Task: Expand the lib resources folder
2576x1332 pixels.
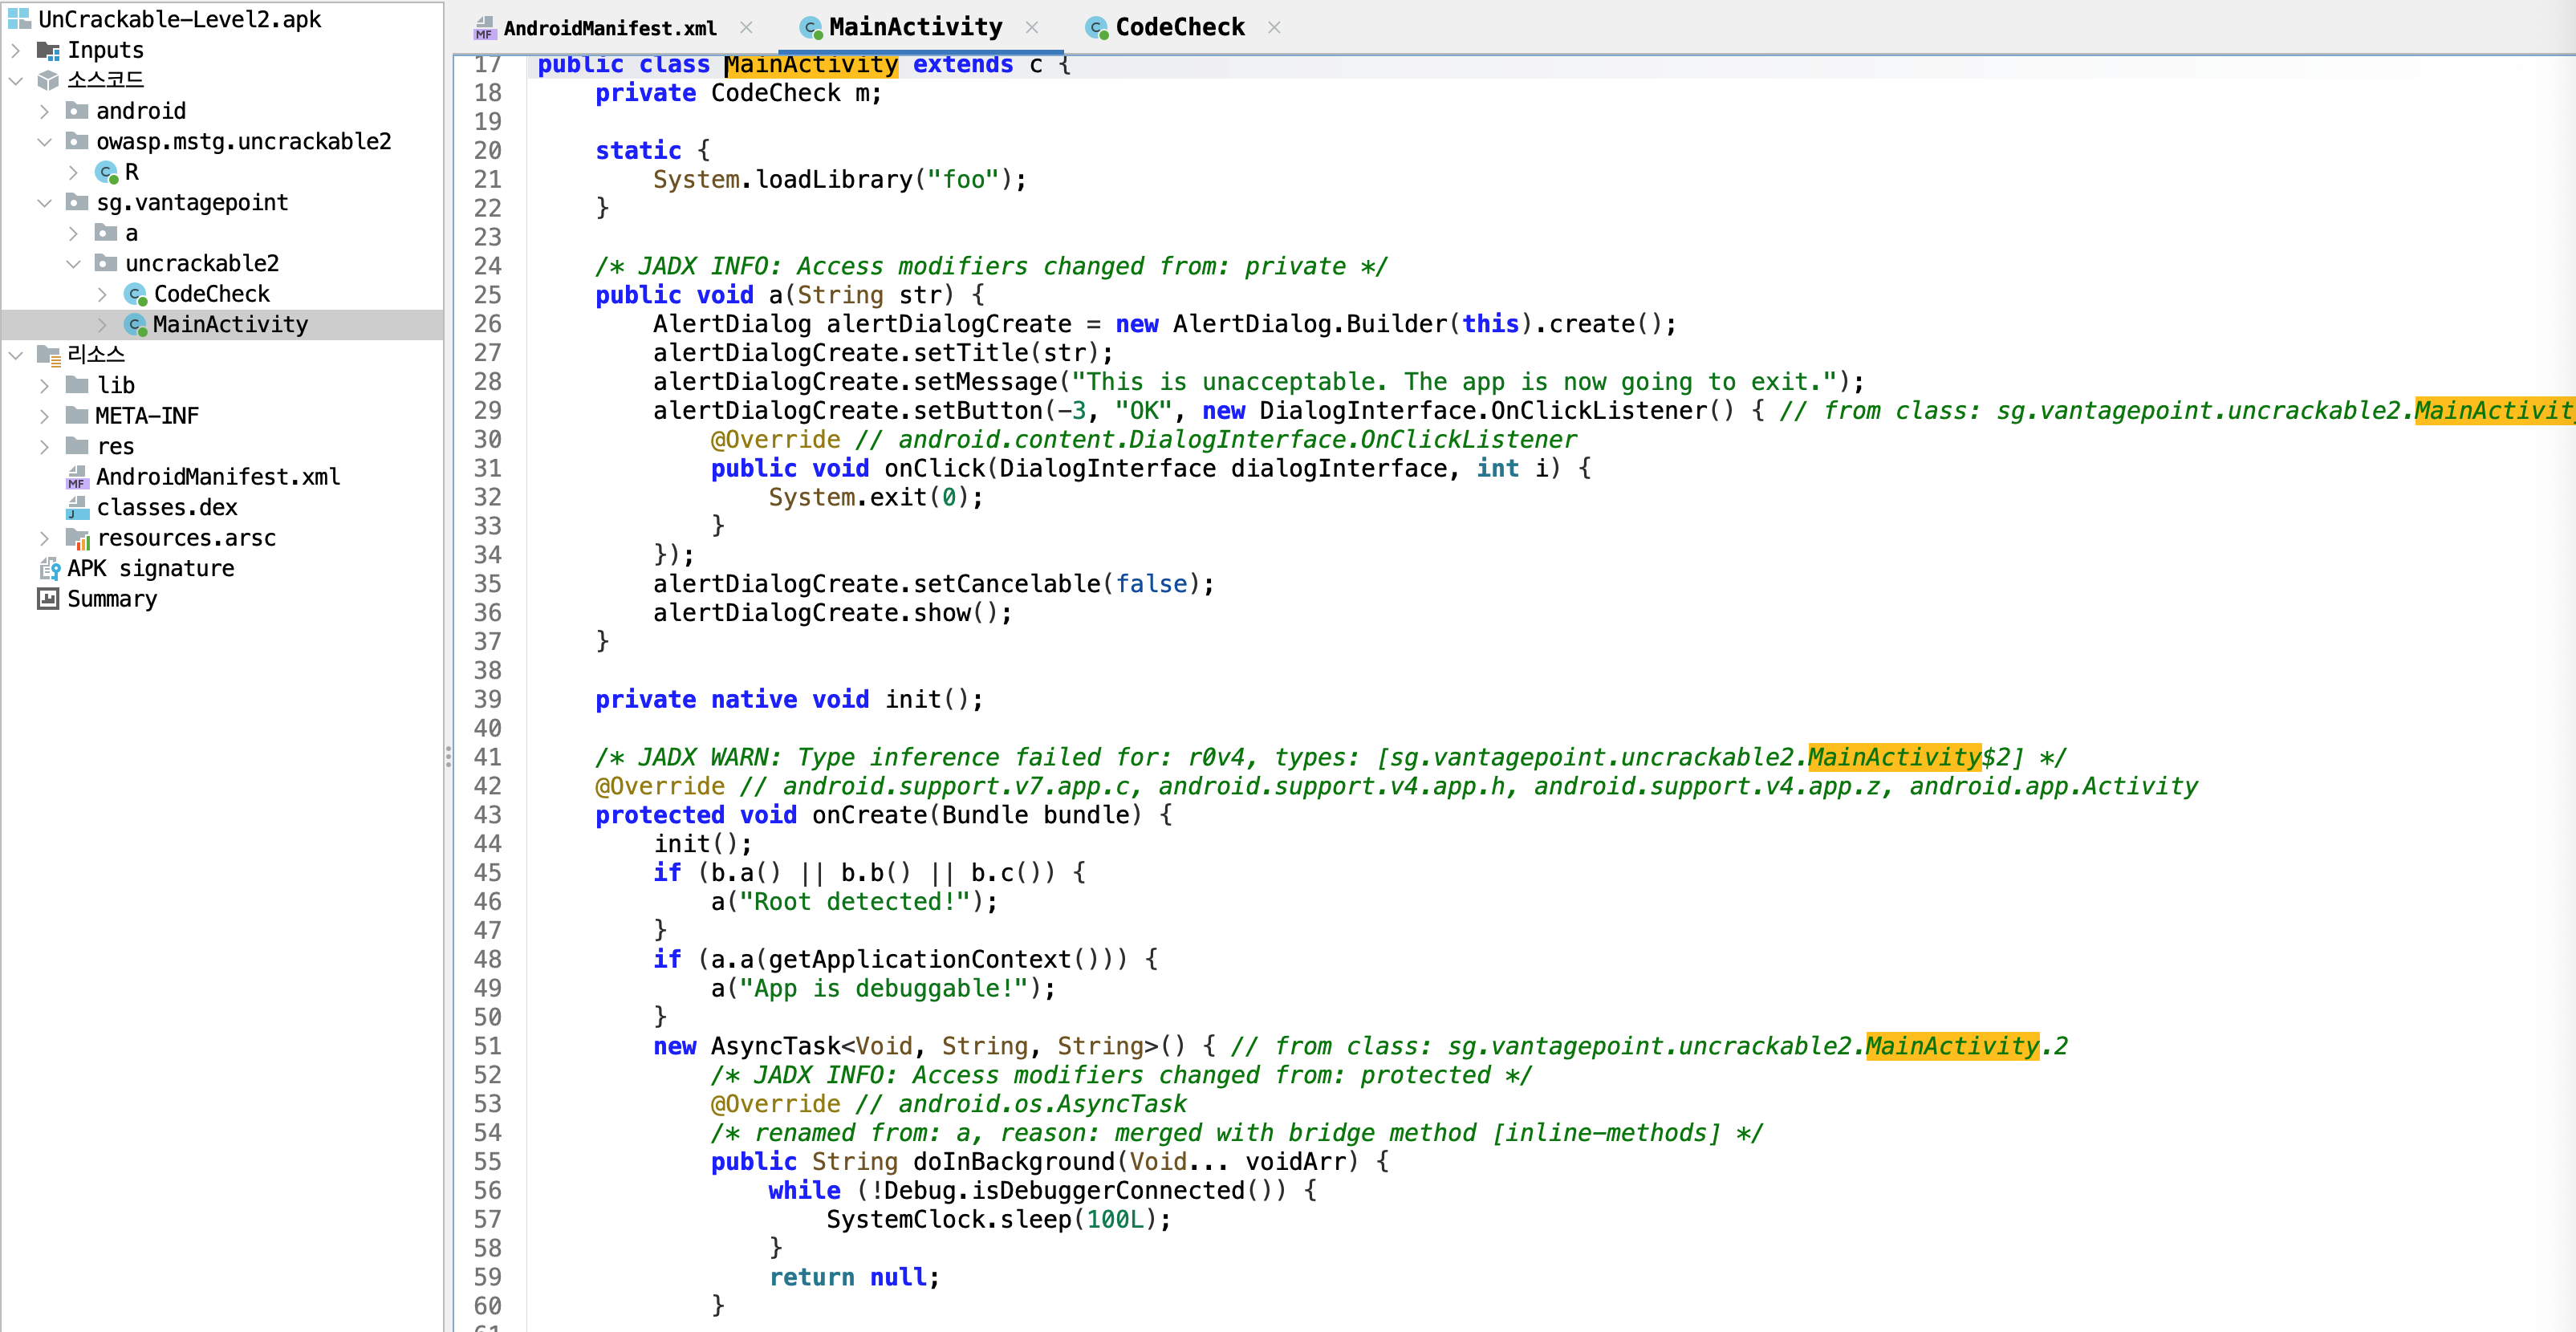Action: tap(44, 385)
